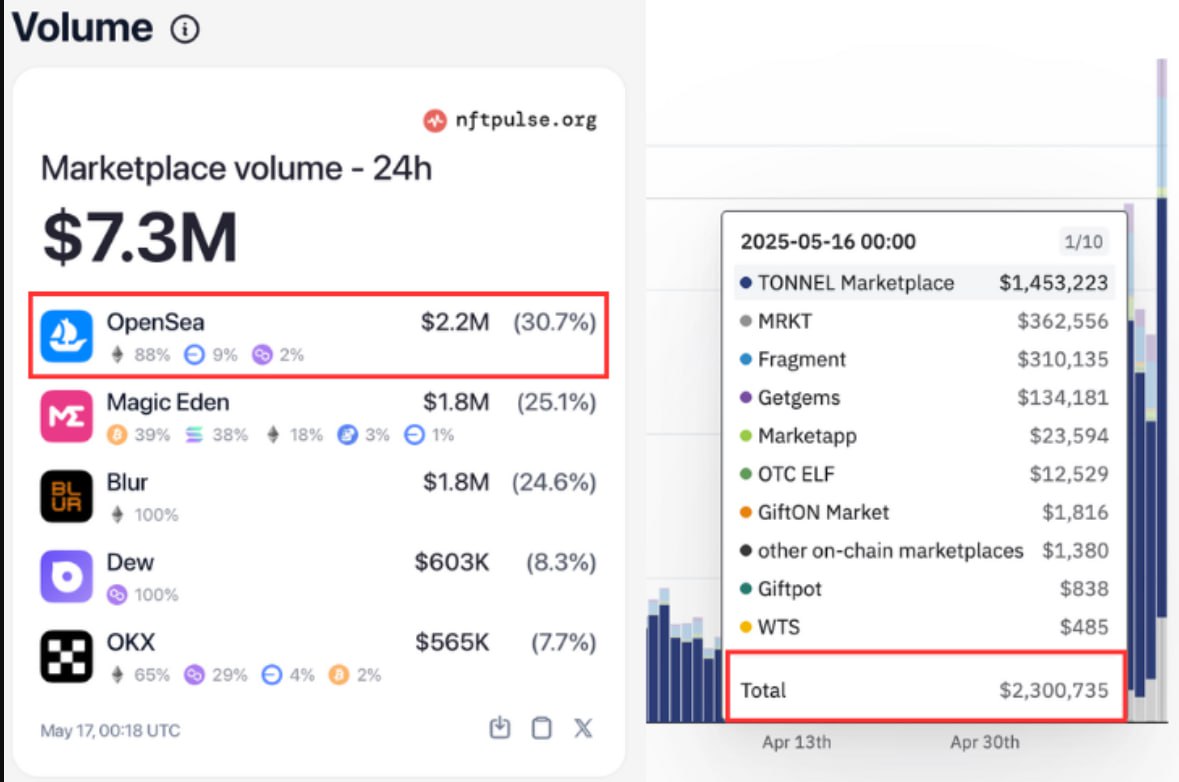1179x782 pixels.
Task: Select the Blur marketplace name
Action: pos(127,482)
